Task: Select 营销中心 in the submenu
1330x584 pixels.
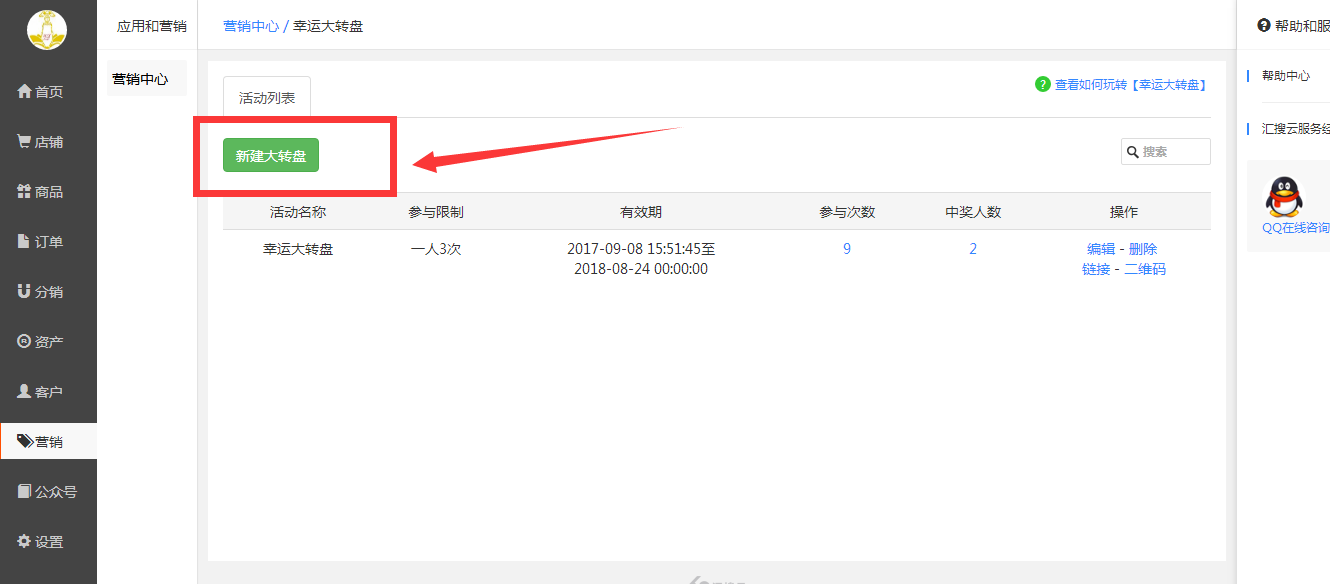Action: [x=141, y=79]
